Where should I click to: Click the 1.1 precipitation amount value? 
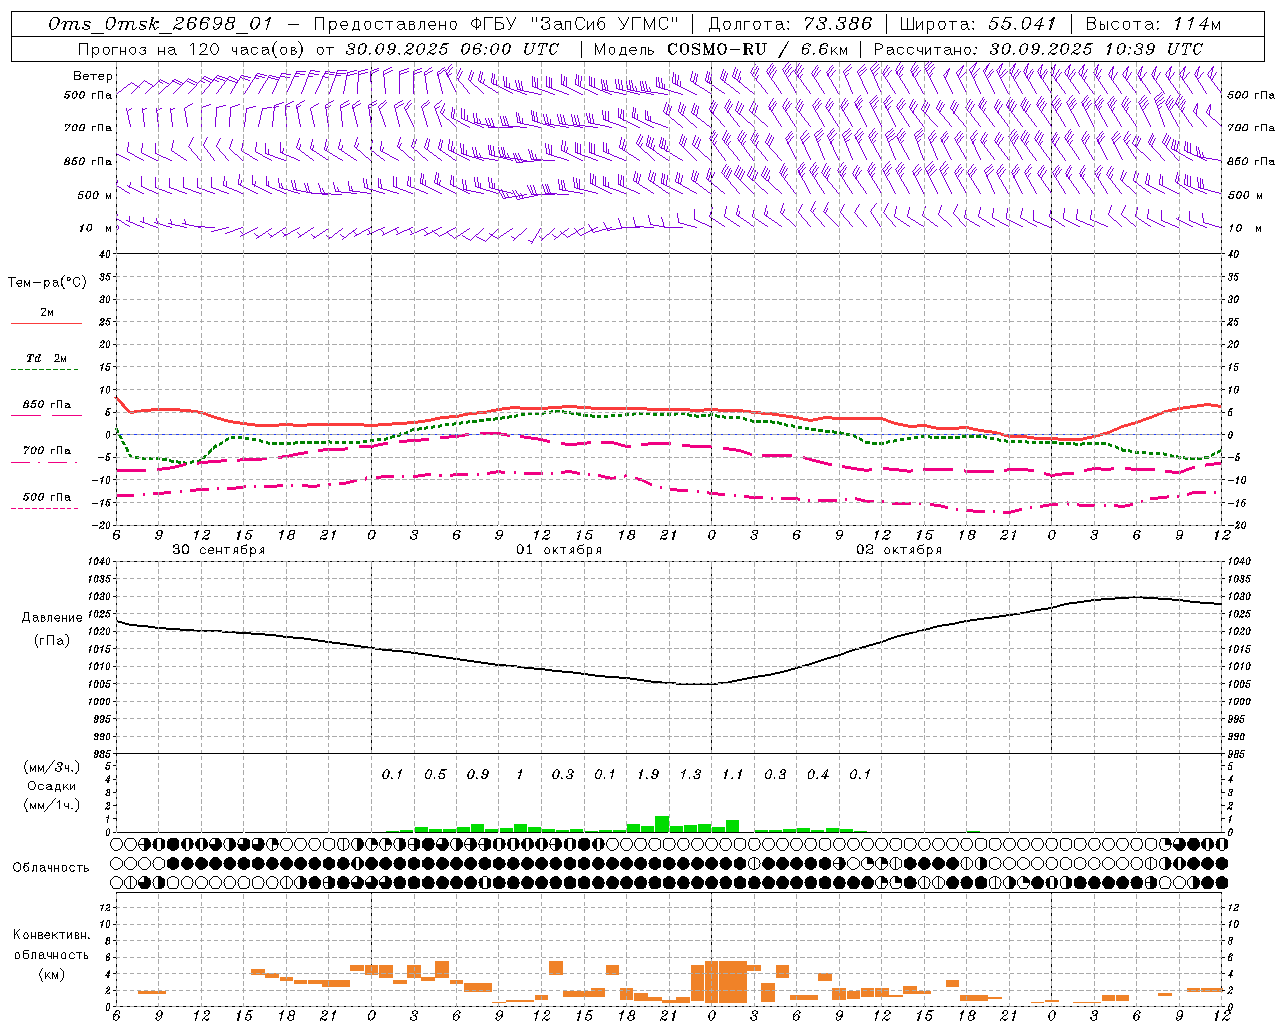pyautogui.click(x=733, y=774)
